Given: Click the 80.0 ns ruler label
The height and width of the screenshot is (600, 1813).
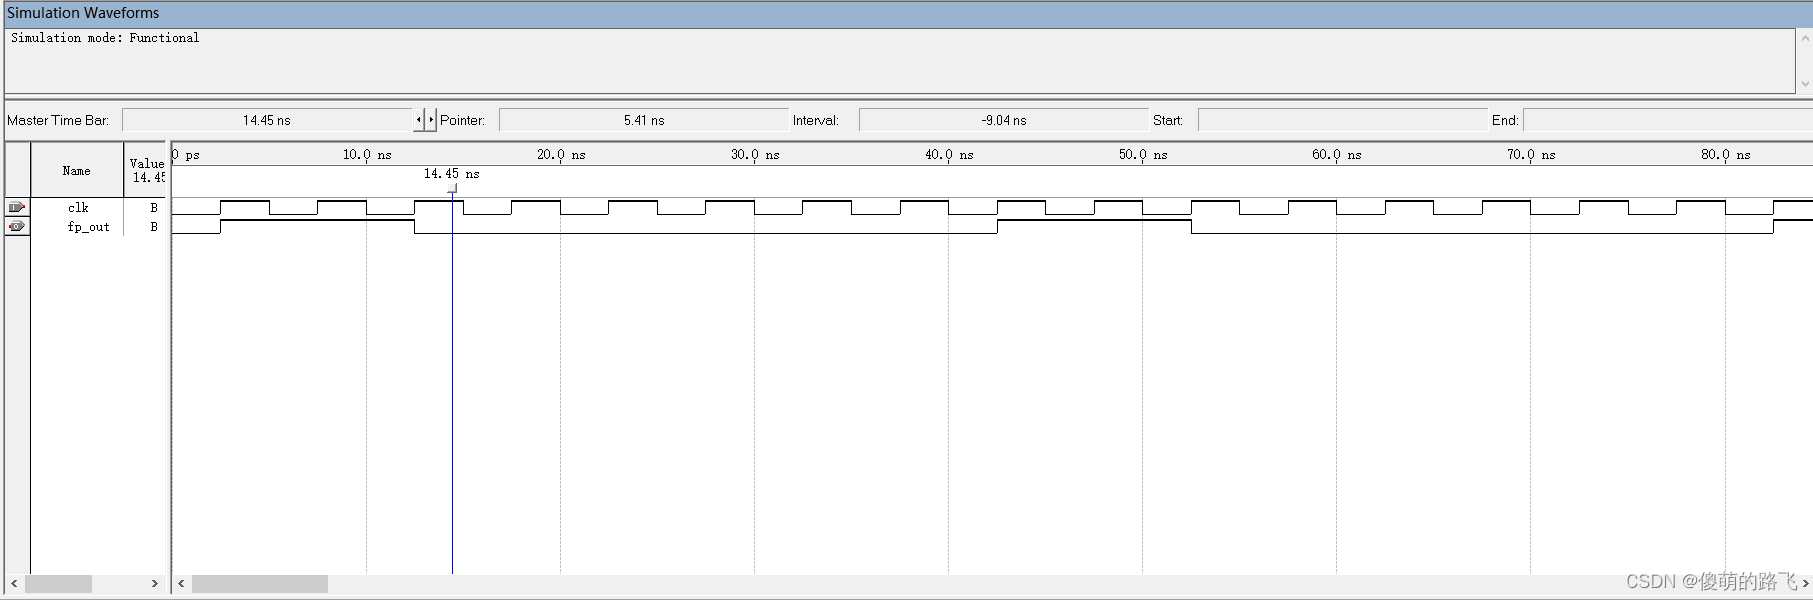Looking at the screenshot, I should (x=1726, y=155).
